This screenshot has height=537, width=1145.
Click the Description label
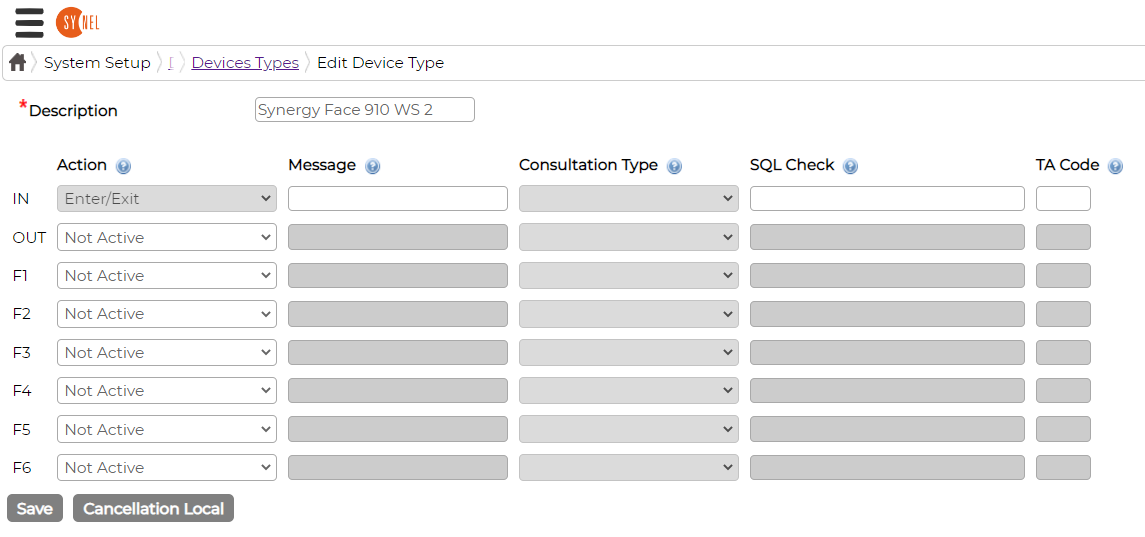pos(73,111)
